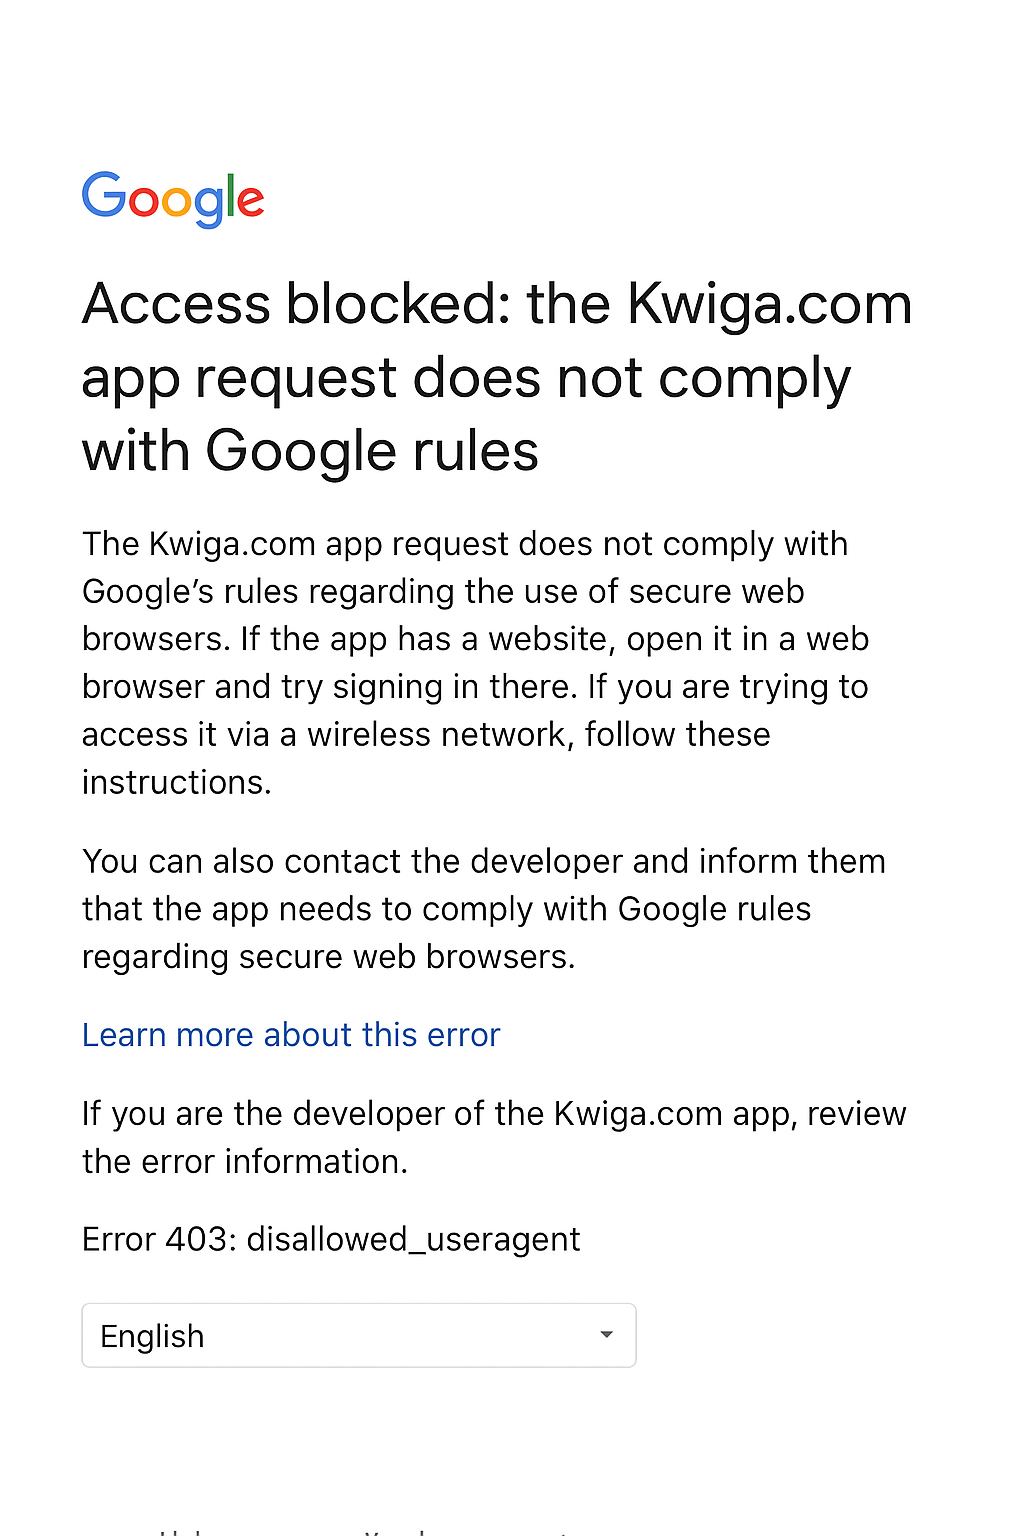Open "Learn more about this error" link
The width and height of the screenshot is (1024, 1536).
click(x=291, y=1035)
